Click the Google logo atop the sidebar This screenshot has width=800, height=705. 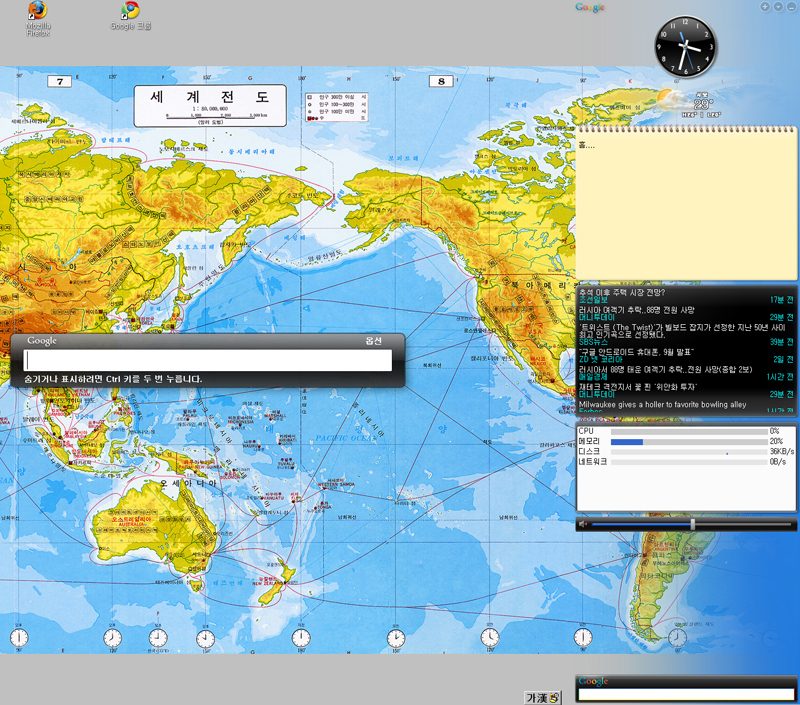point(590,8)
